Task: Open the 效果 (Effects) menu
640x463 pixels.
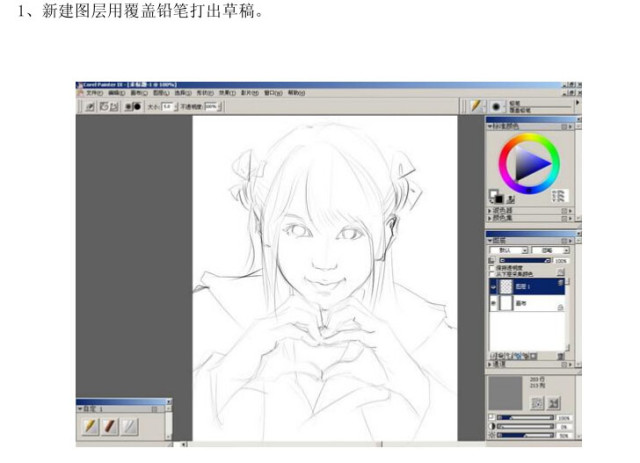Action: click(x=227, y=93)
